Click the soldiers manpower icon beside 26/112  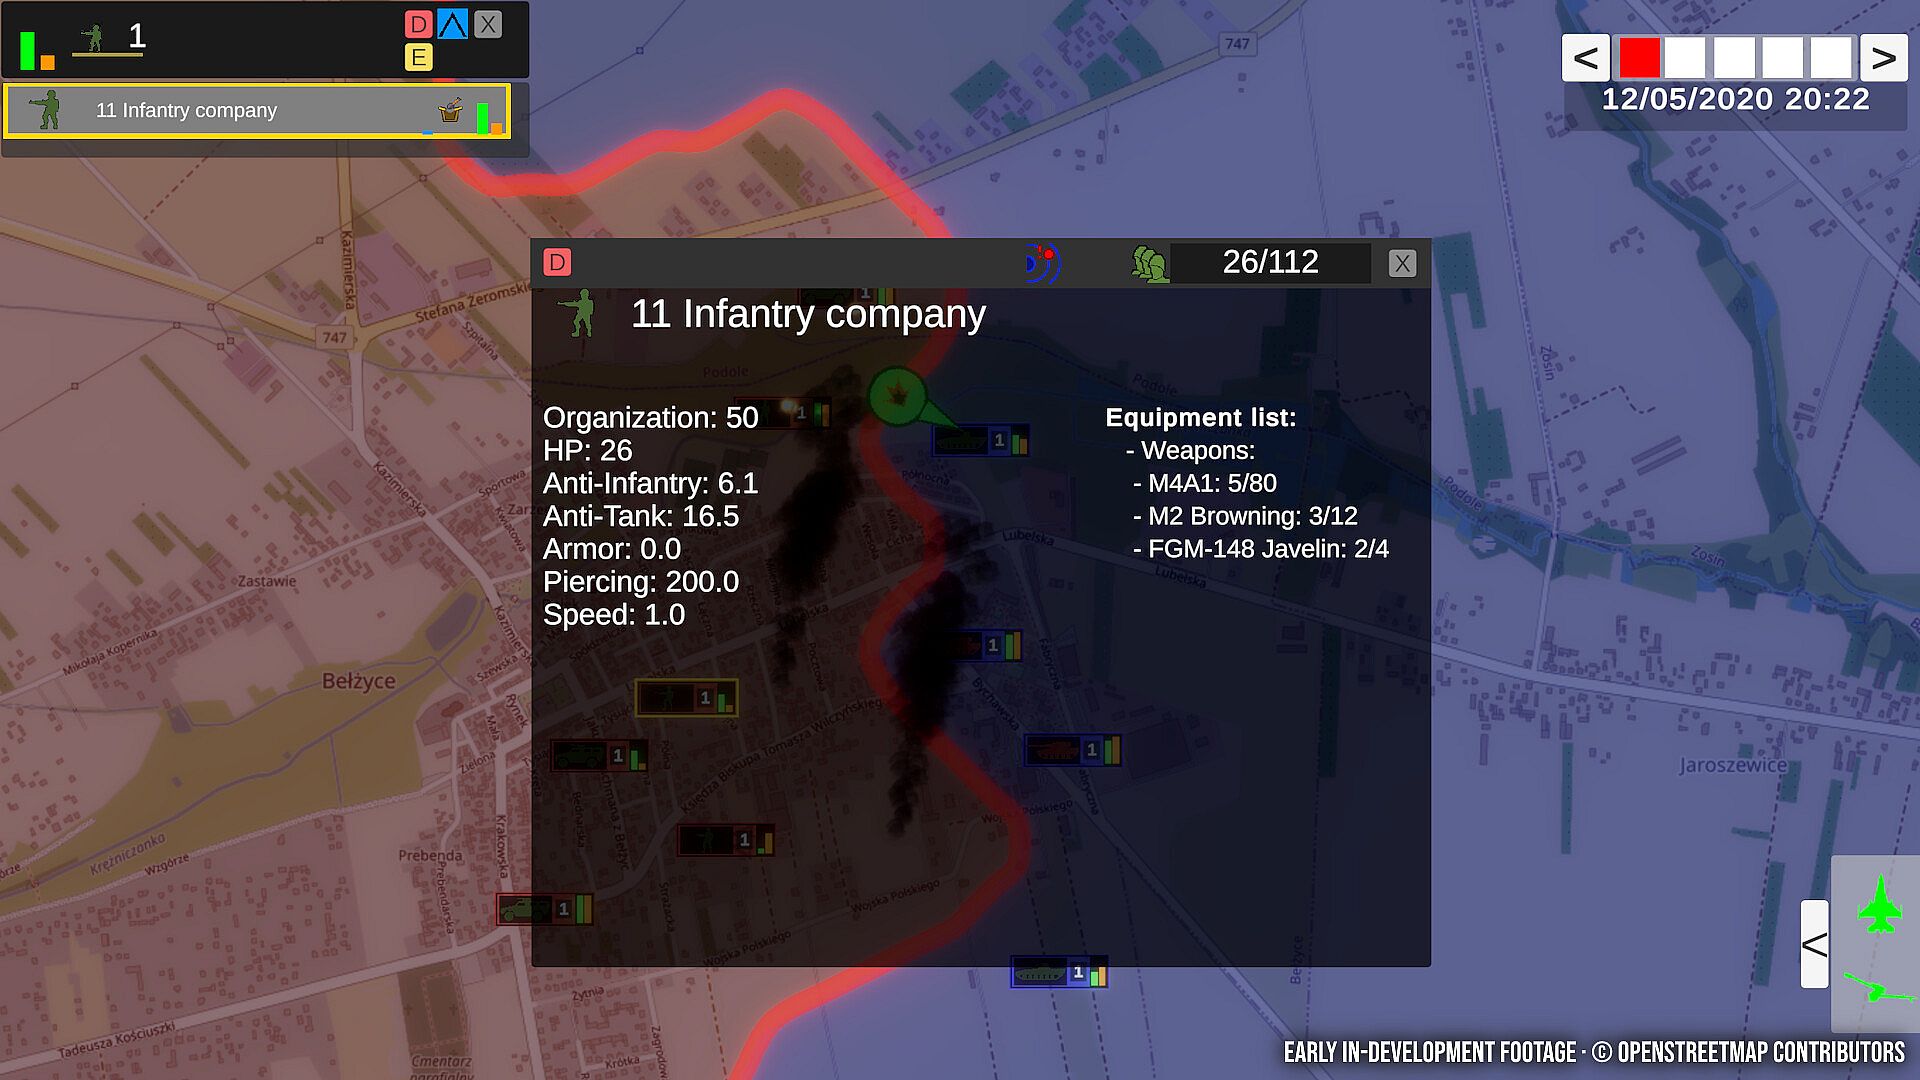point(1149,264)
